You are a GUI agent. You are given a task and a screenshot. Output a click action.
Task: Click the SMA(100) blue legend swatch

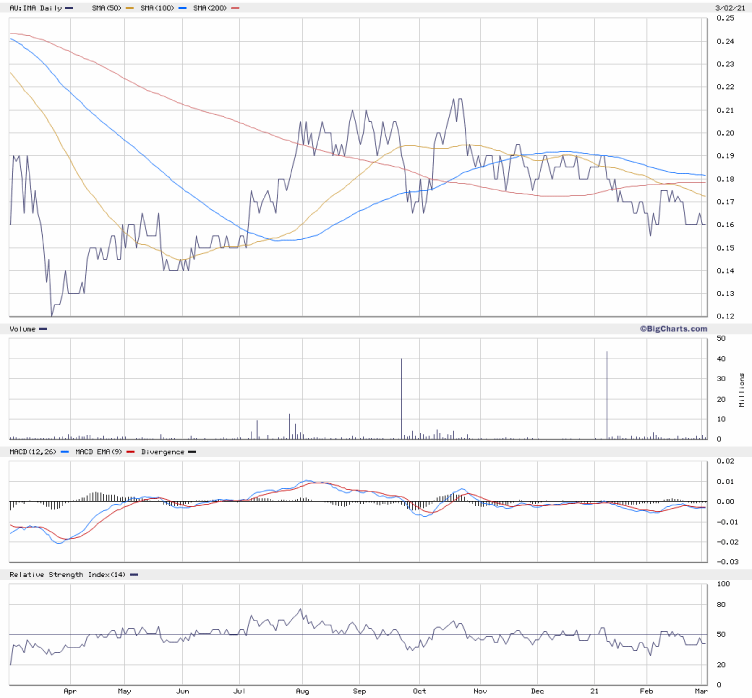[180, 8]
